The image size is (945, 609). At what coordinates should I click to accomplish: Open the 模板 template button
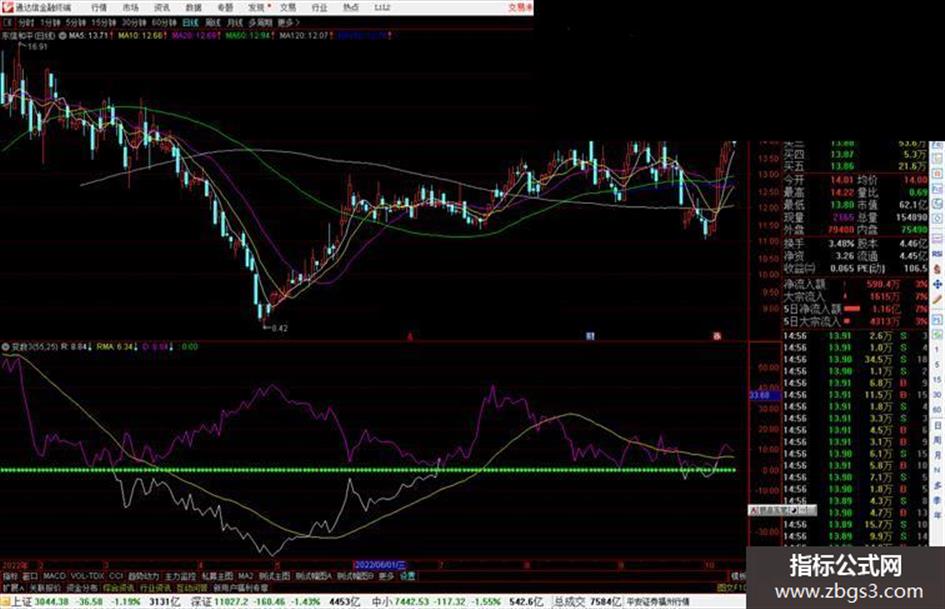pos(739,576)
